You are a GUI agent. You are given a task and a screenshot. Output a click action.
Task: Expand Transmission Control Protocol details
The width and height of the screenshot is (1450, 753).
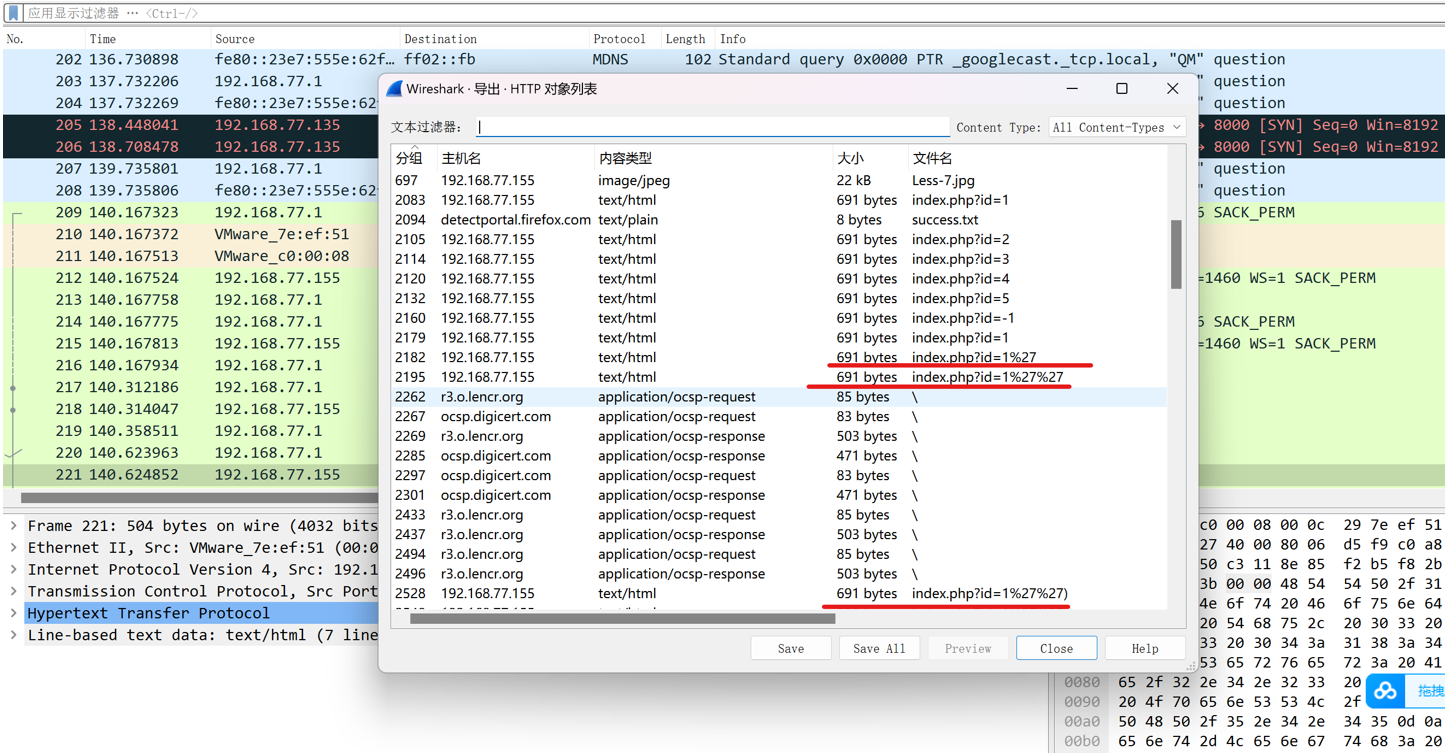pyautogui.click(x=14, y=591)
